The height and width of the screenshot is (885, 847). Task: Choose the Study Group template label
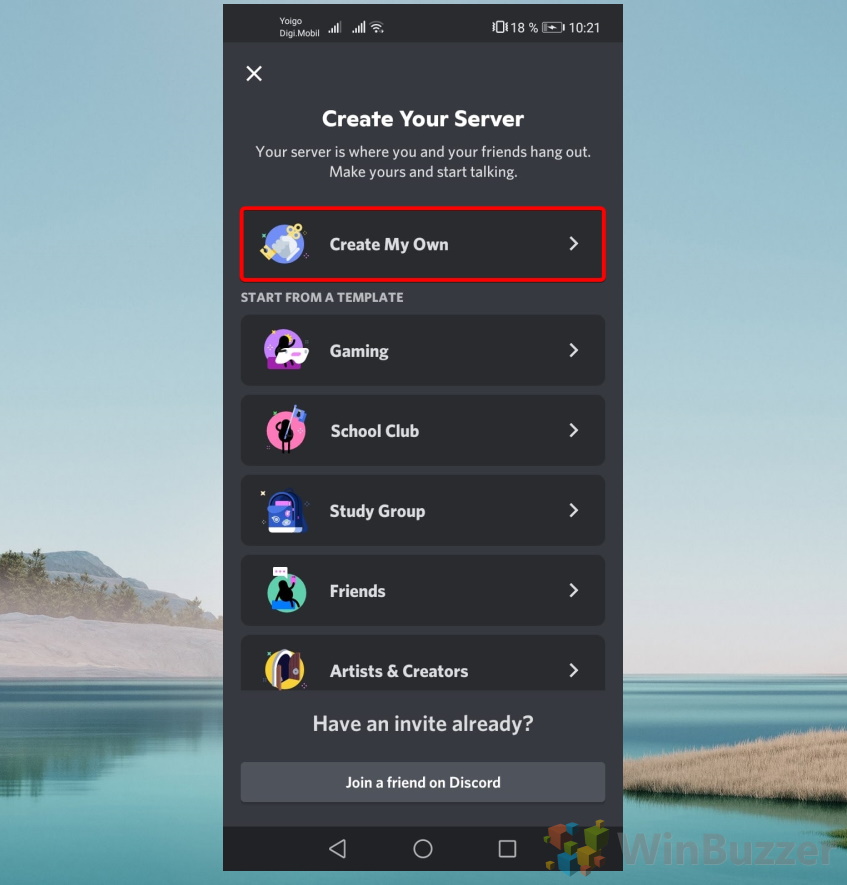point(378,511)
